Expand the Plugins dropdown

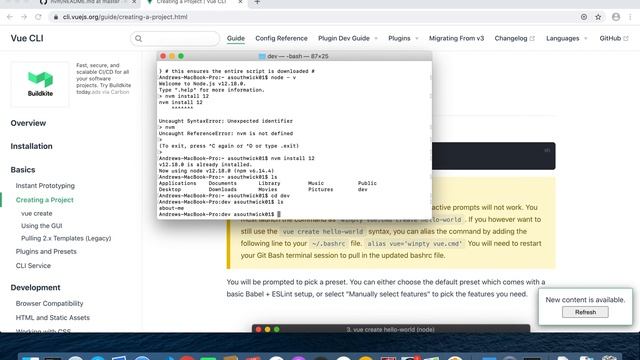(x=403, y=38)
